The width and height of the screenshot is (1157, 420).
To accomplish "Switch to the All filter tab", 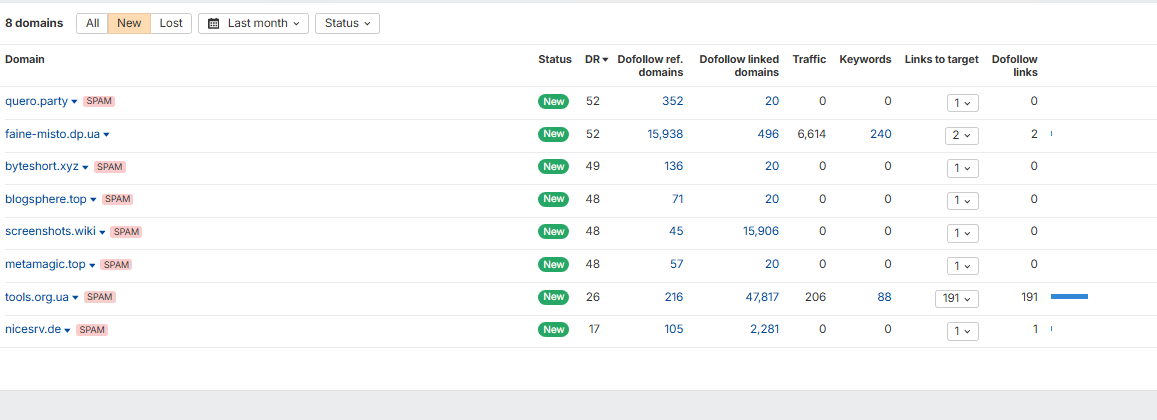I will click(x=92, y=23).
